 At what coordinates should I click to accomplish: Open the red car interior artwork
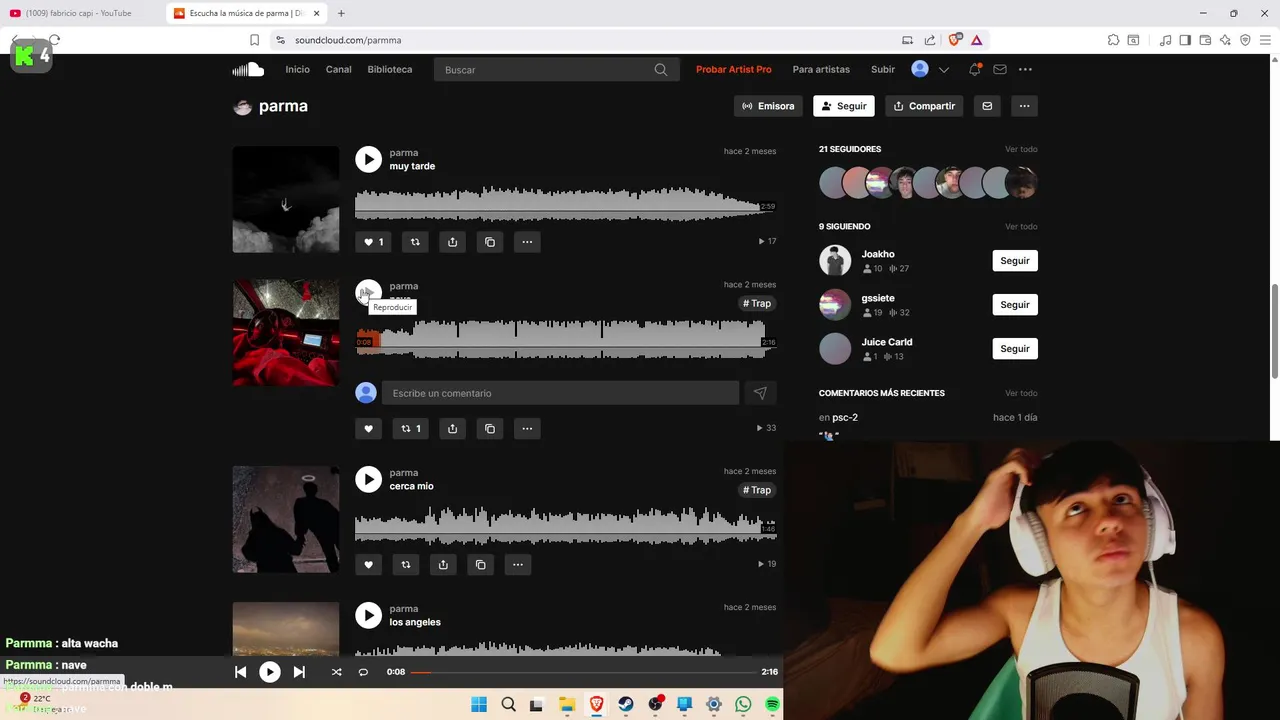pyautogui.click(x=286, y=333)
